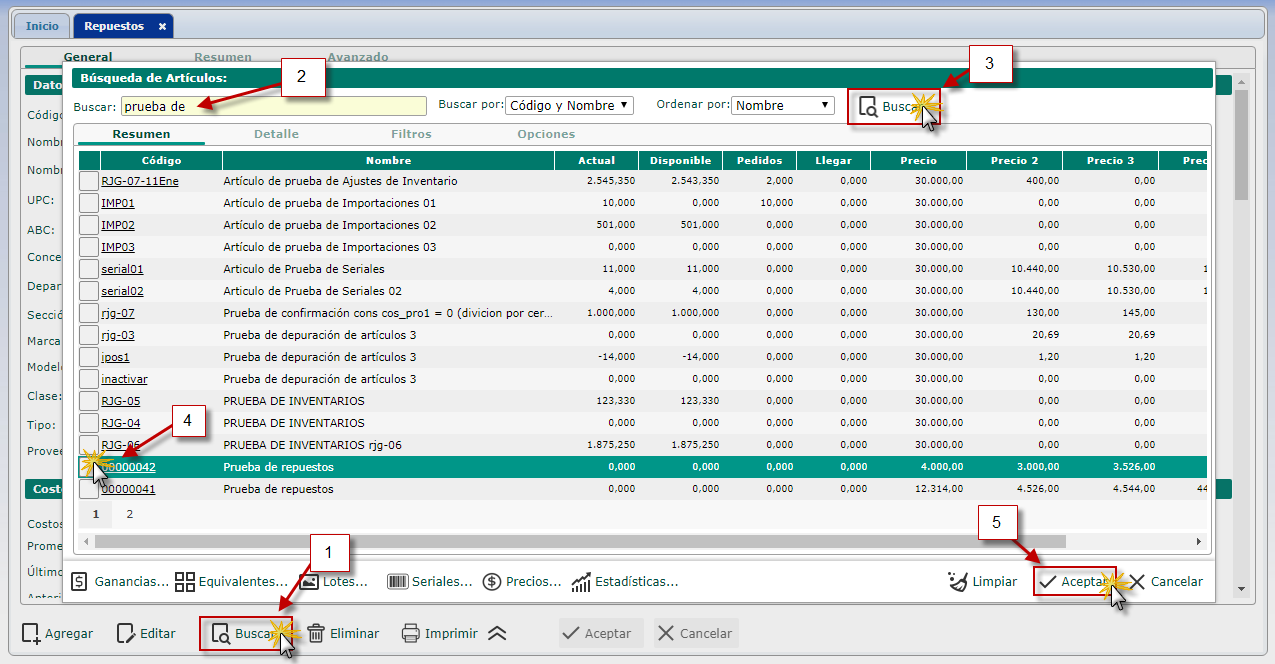Check the box for RJG-07-11Ene row
1275x664 pixels.
(x=89, y=181)
